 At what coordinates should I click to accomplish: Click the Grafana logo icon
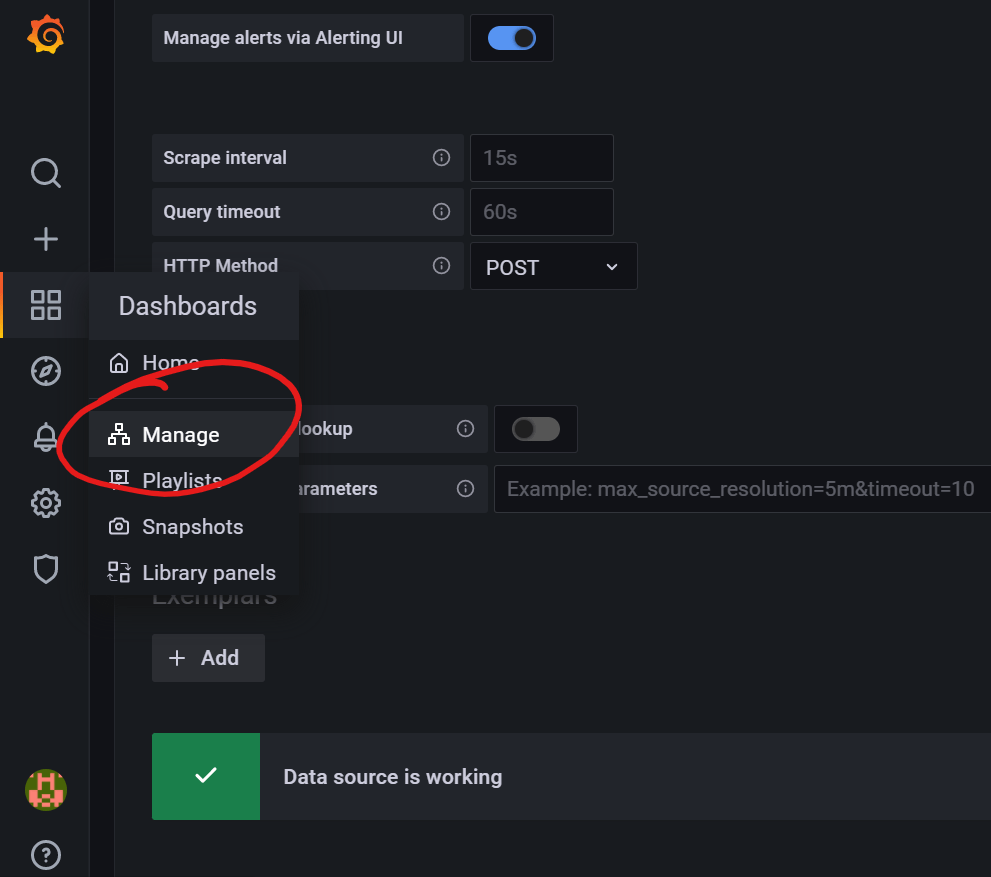(45, 36)
